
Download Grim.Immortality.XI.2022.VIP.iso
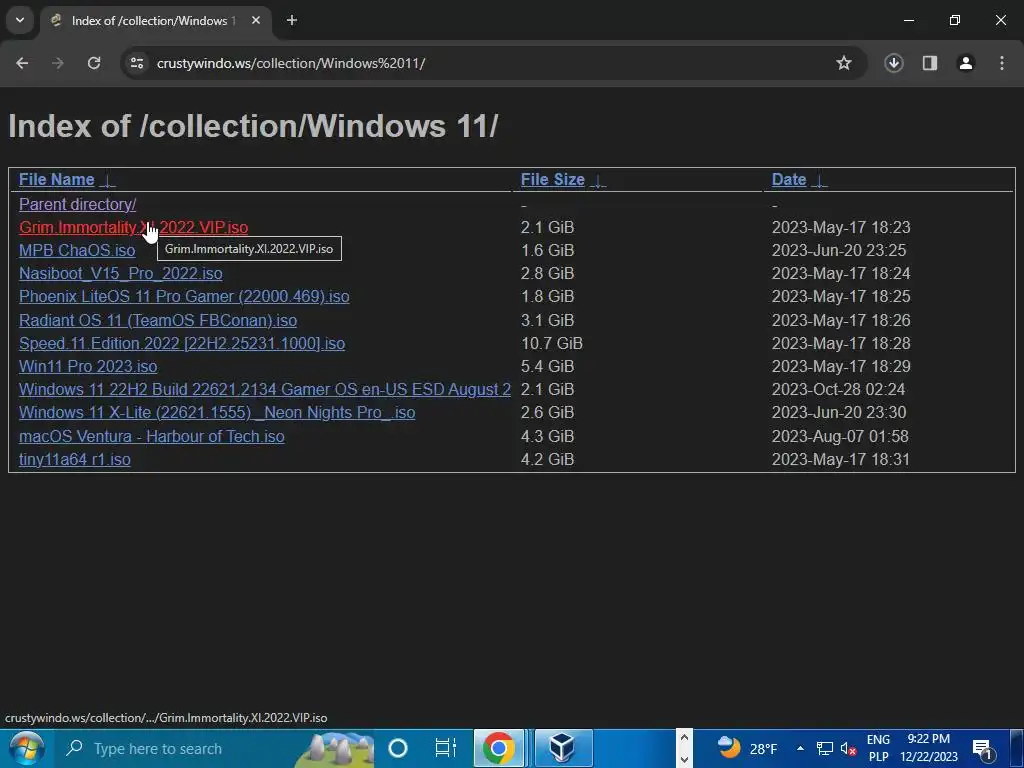[x=133, y=227]
